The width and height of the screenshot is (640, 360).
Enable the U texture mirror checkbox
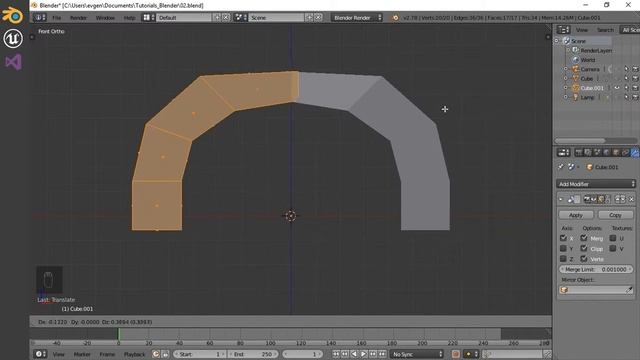pyautogui.click(x=613, y=238)
